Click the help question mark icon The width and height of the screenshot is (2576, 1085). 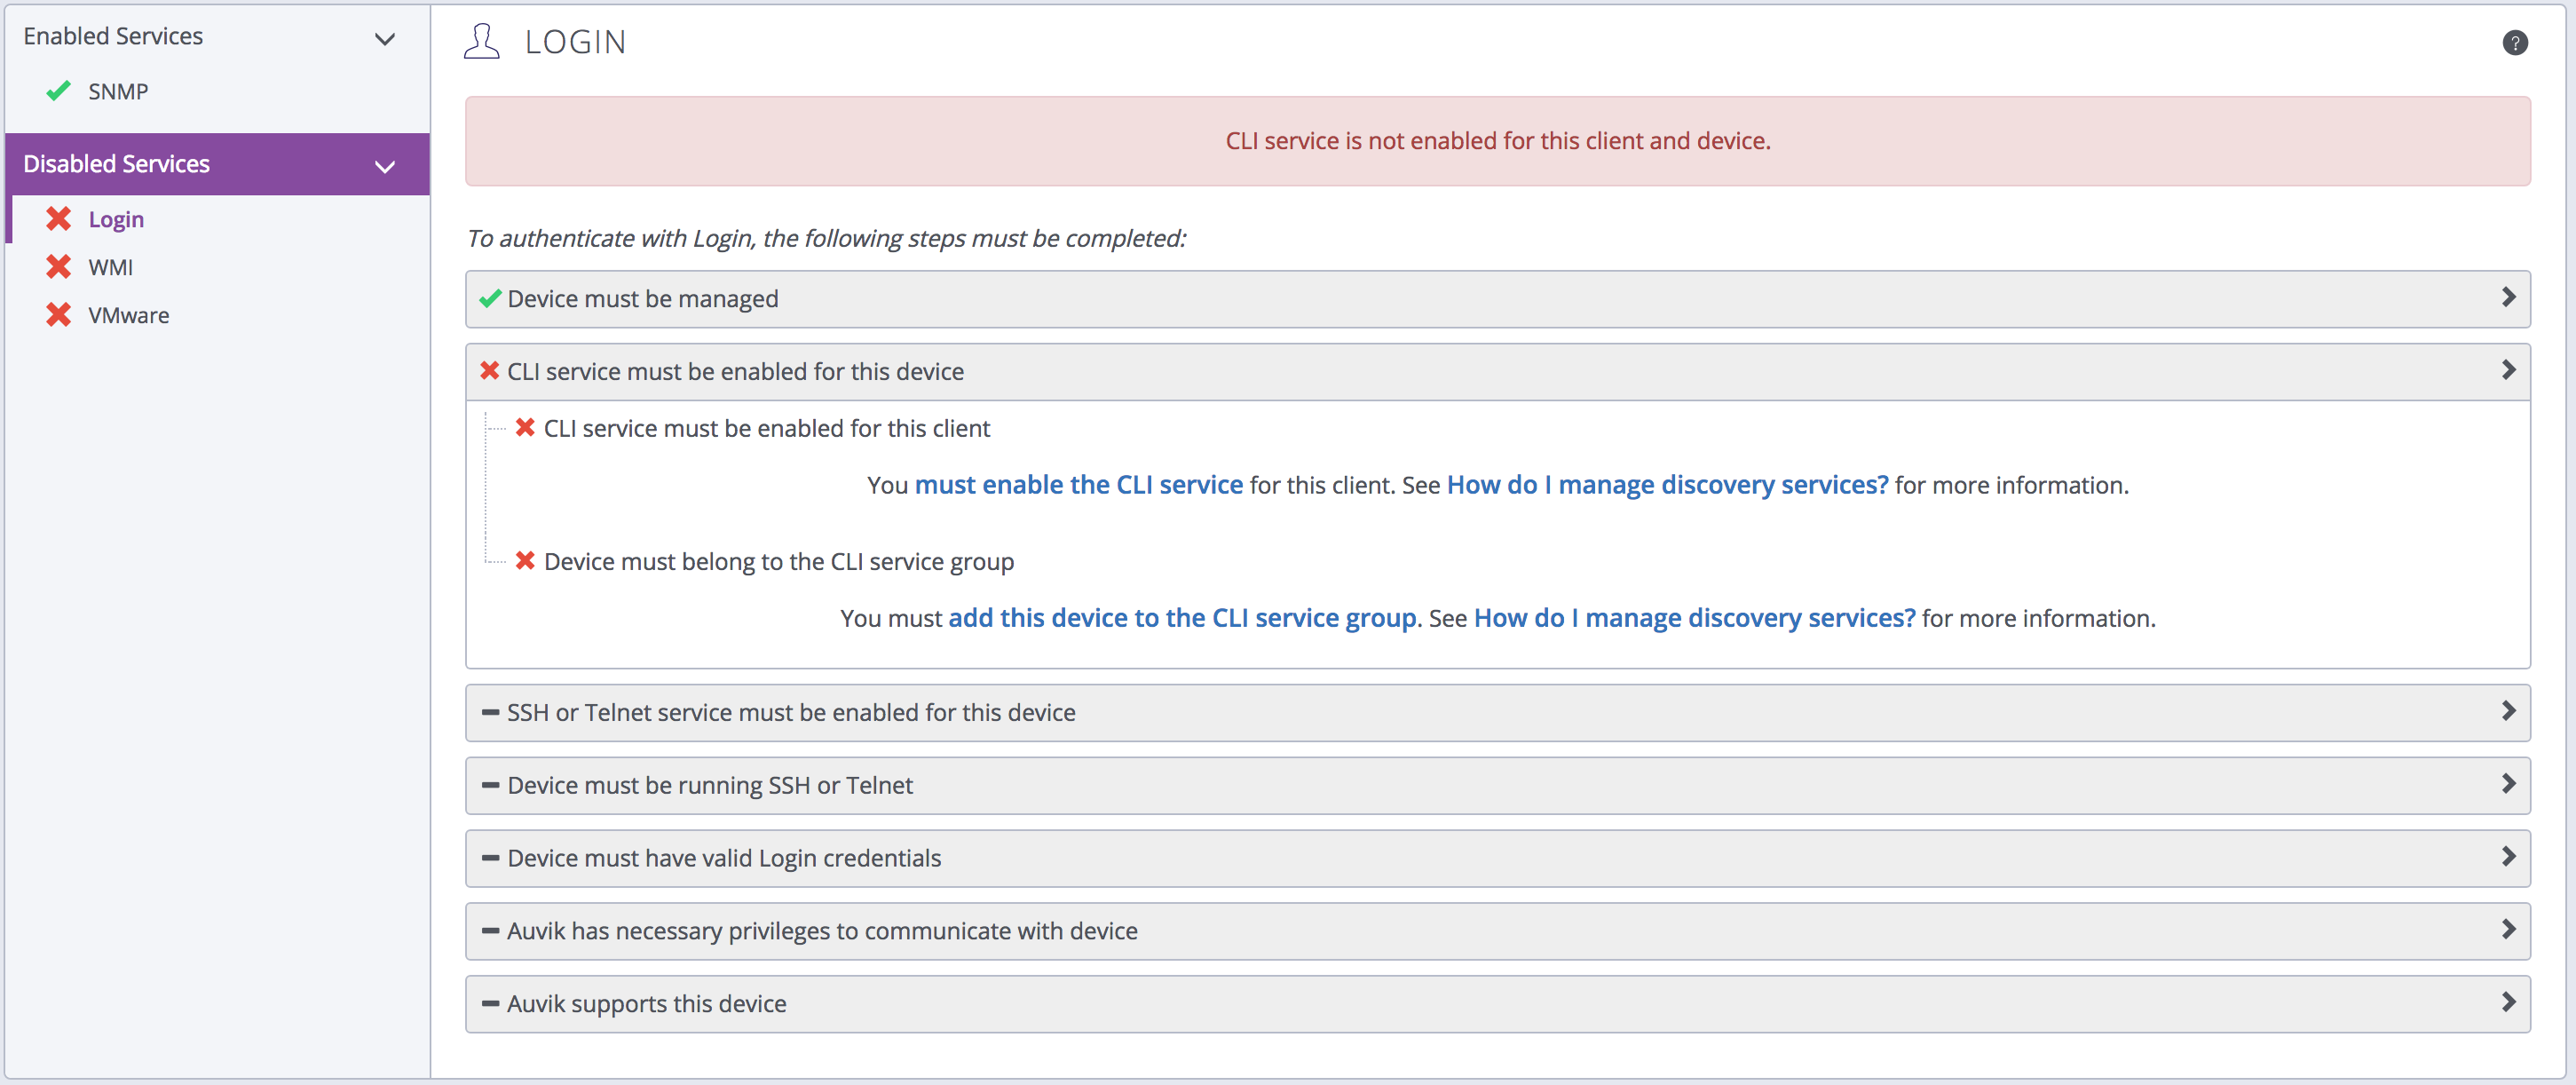pyautogui.click(x=2514, y=42)
